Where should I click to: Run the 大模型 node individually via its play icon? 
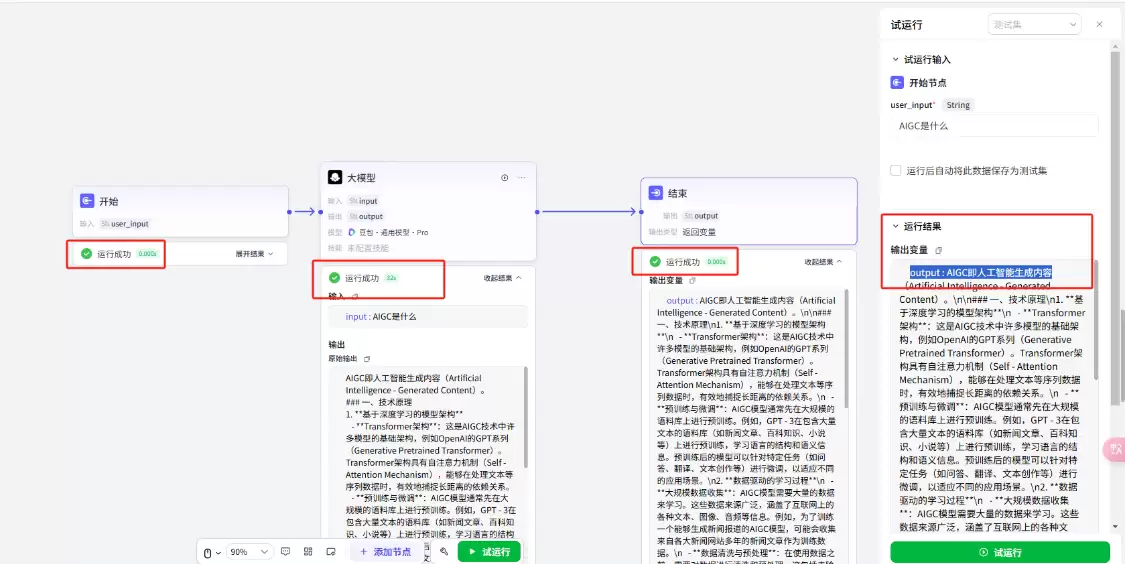tap(504, 178)
